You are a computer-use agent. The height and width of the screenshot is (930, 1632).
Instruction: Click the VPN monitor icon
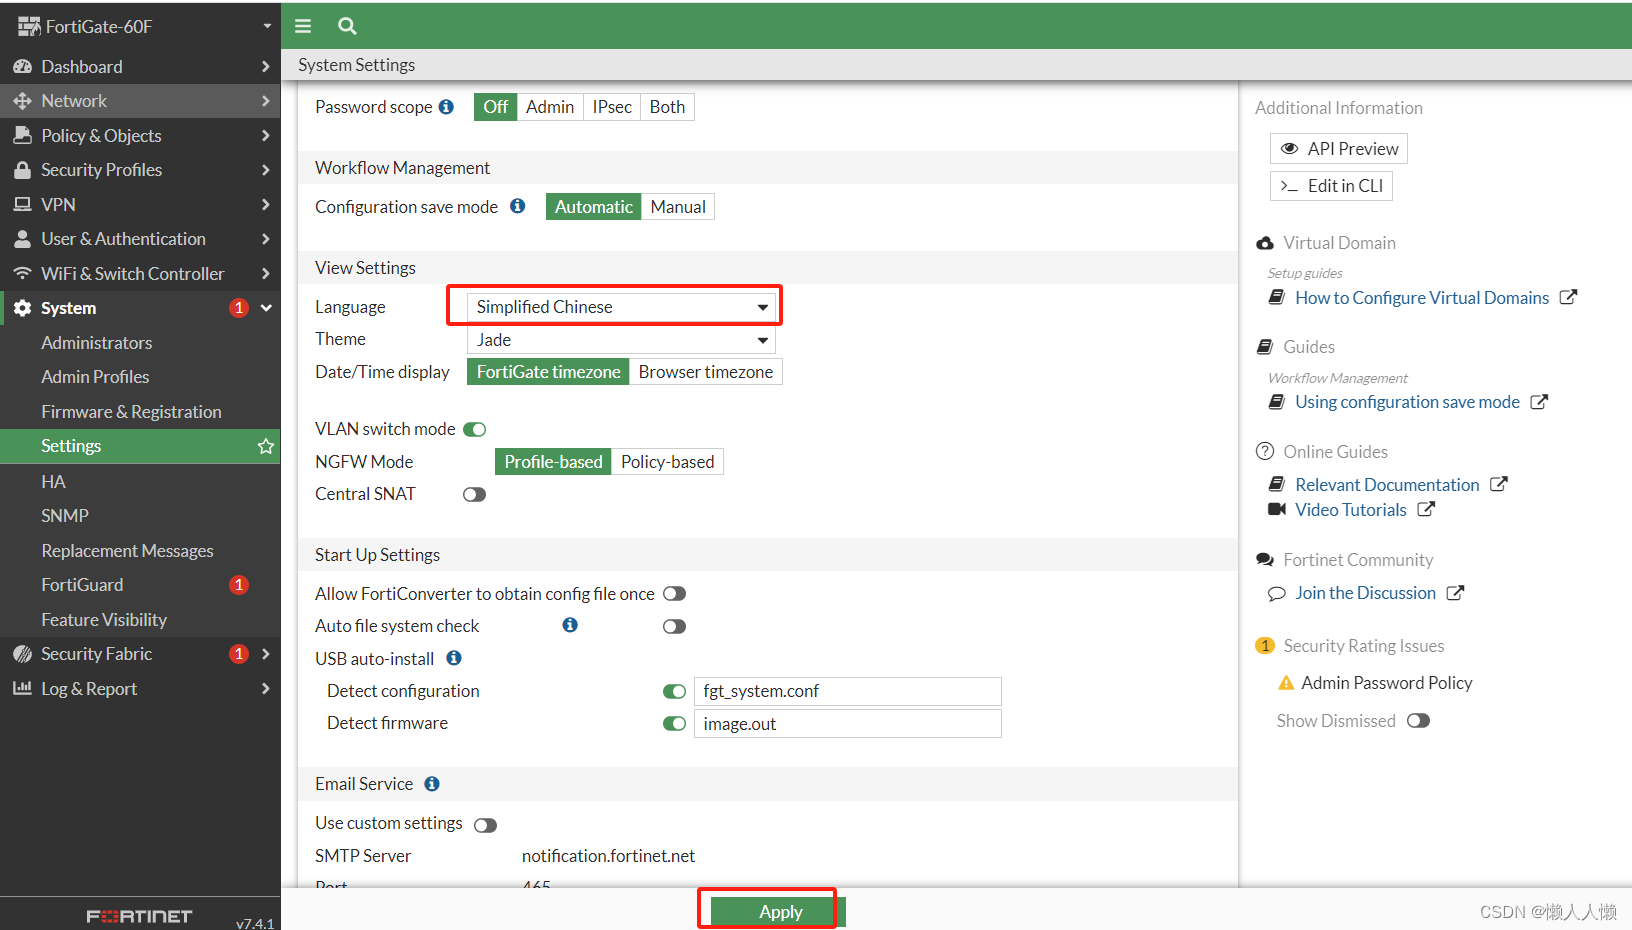coord(22,204)
